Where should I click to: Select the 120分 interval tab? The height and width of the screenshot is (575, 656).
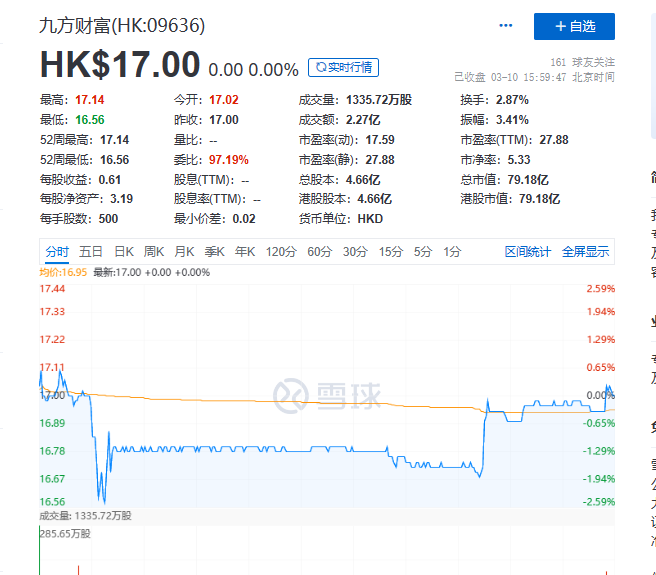tap(281, 252)
